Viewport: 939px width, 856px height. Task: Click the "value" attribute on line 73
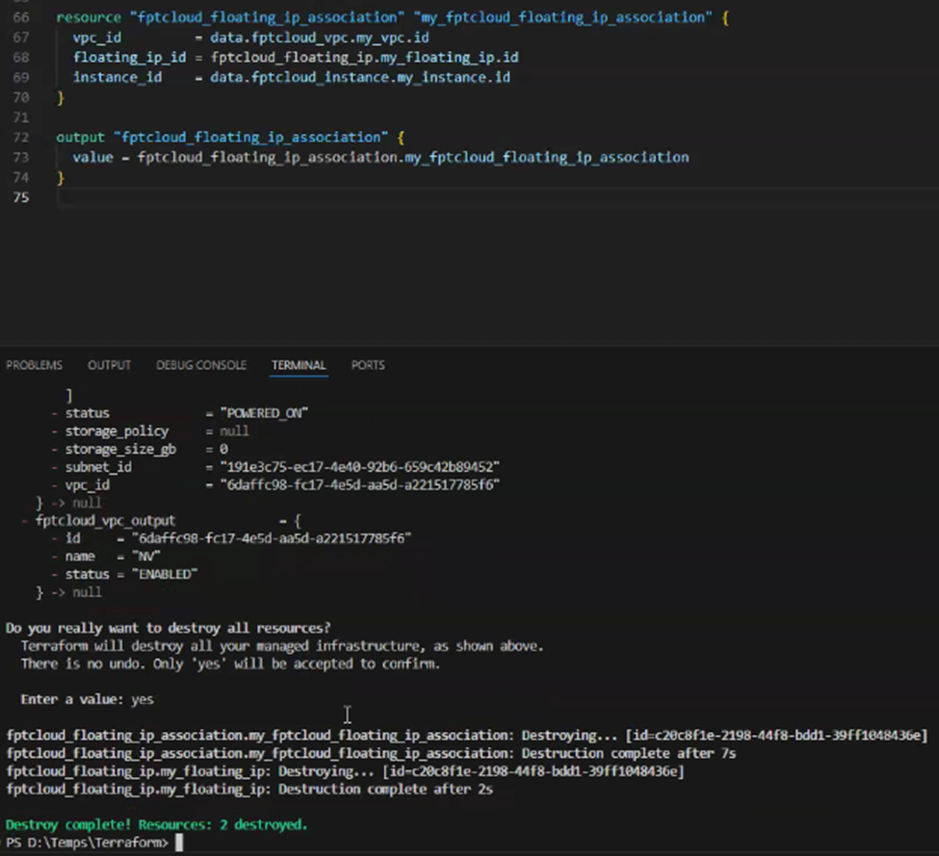[93, 157]
